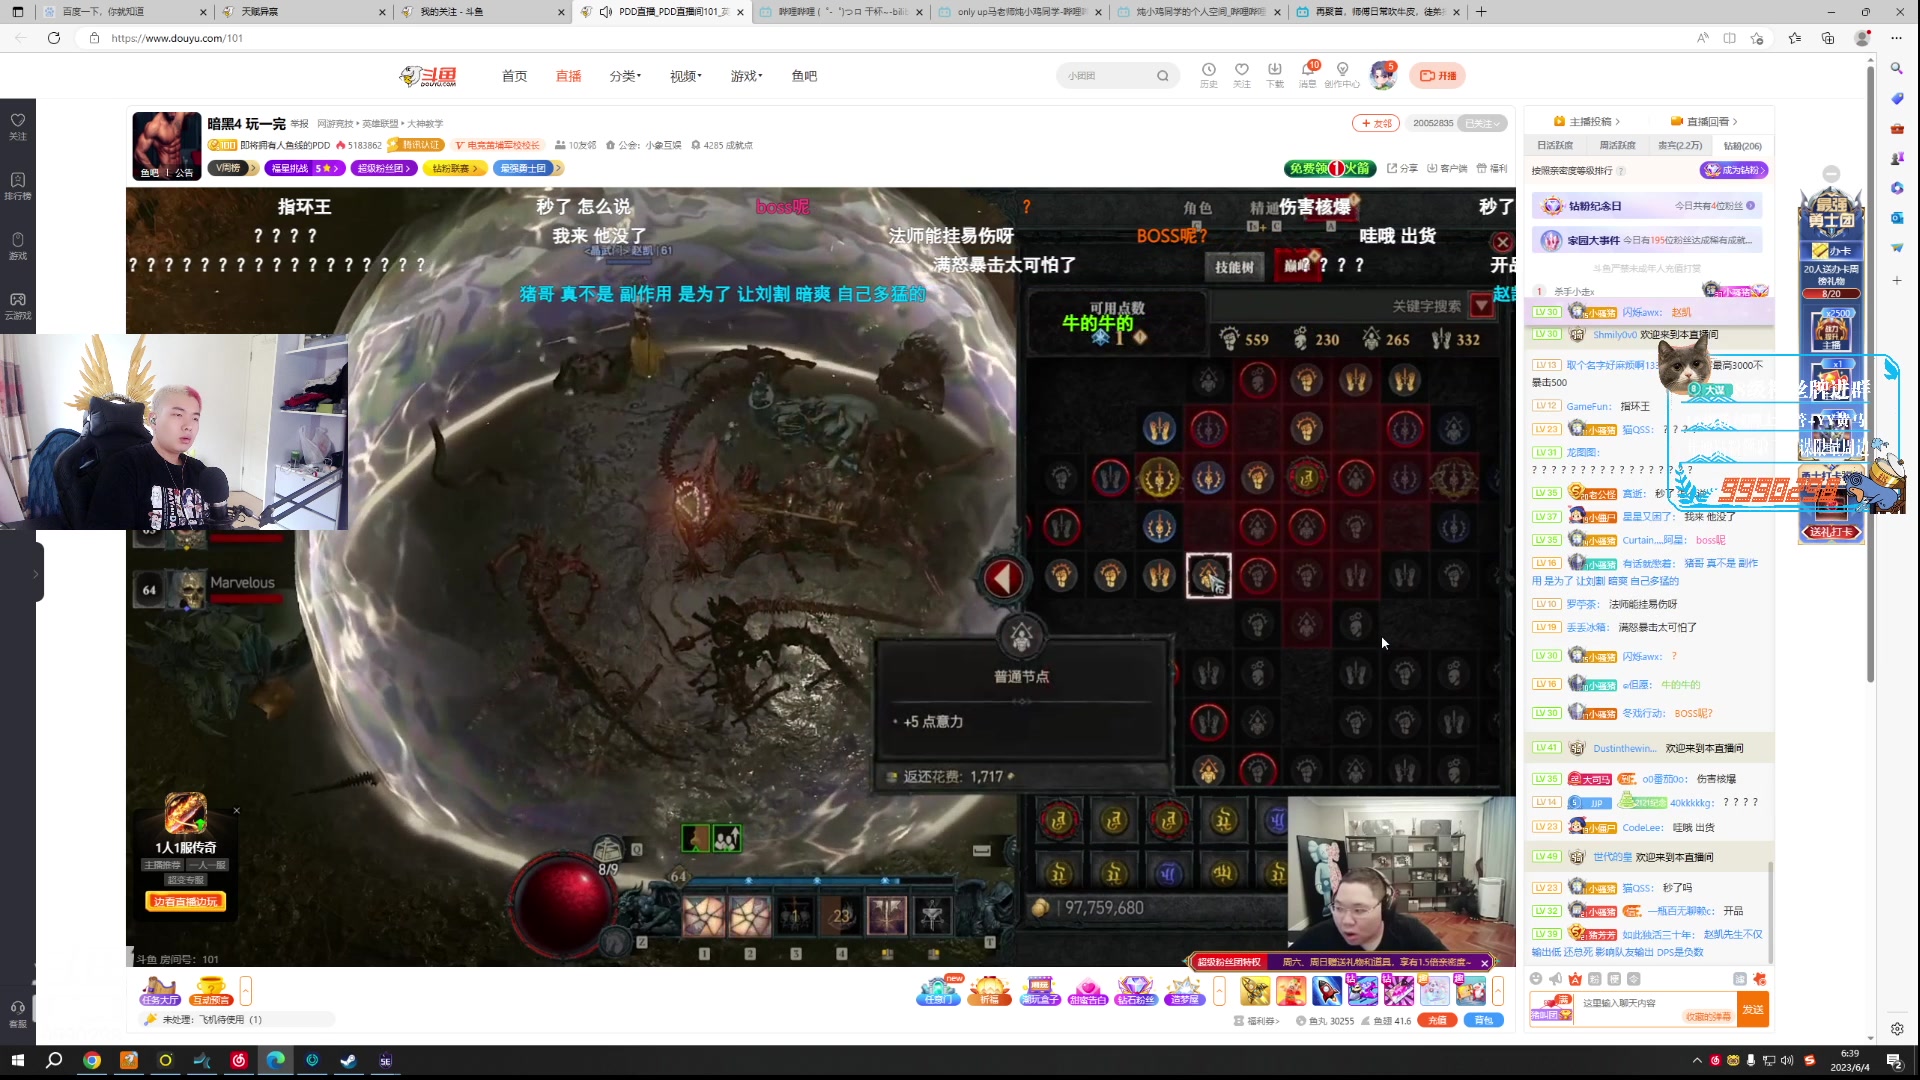
Task: Switch to 周活跃度 tab
Action: pos(1617,146)
